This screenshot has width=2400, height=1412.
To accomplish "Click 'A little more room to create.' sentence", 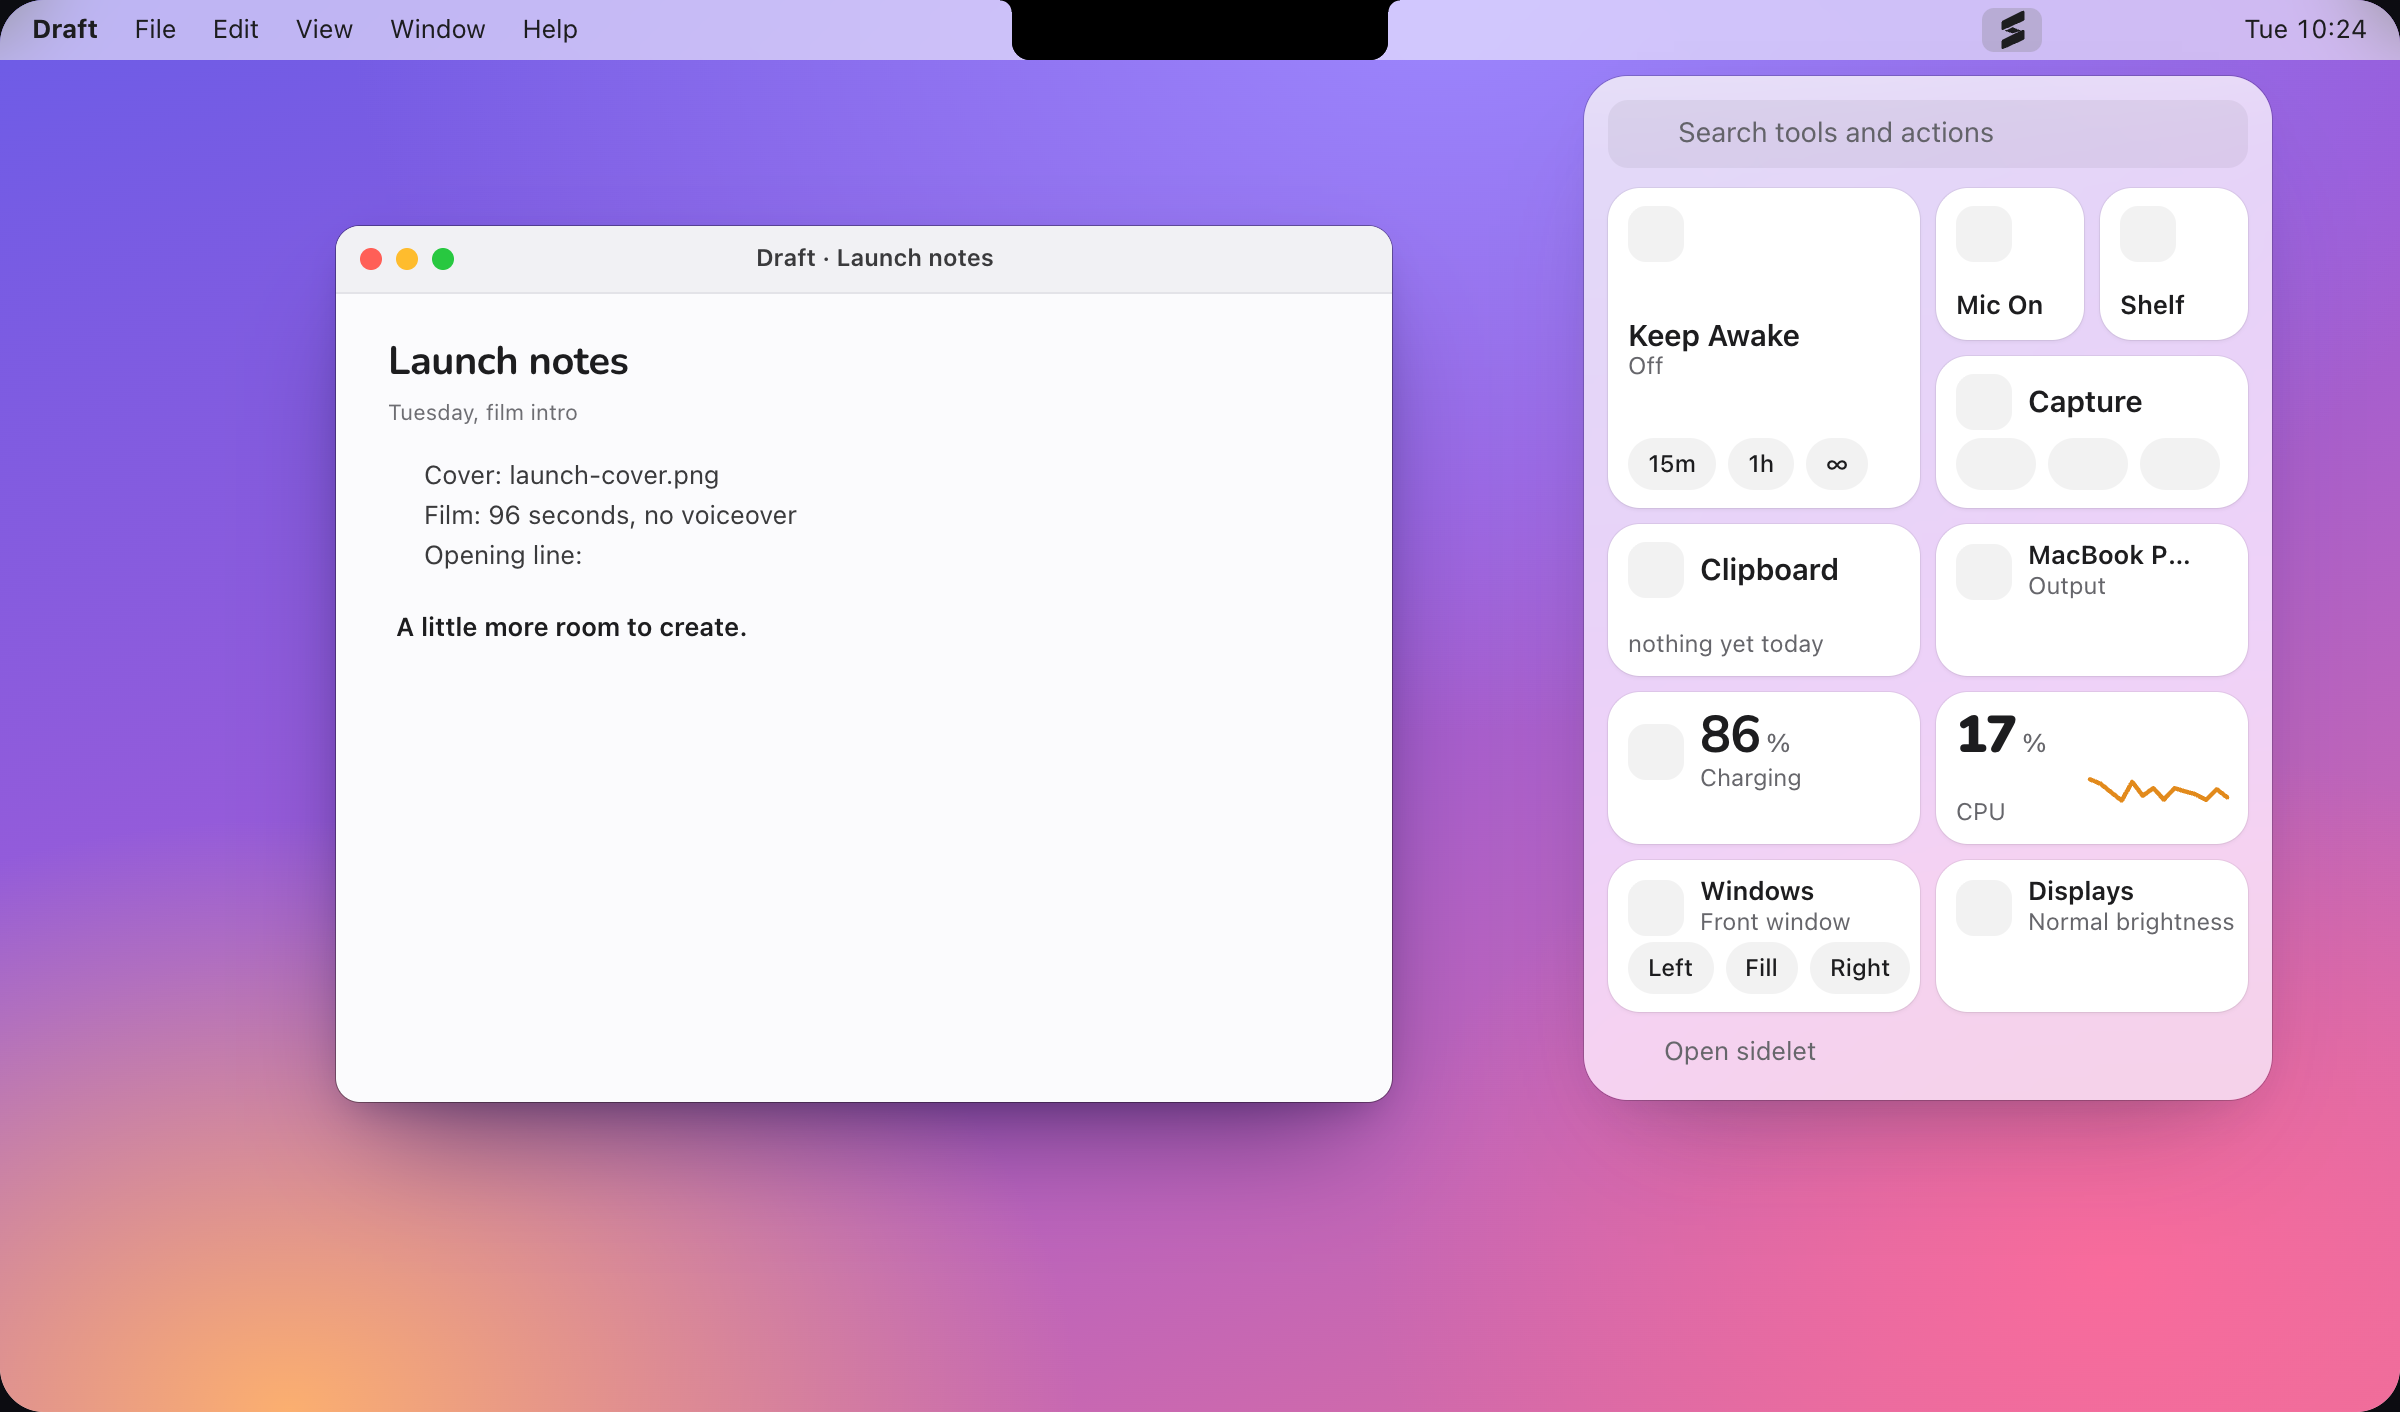I will [x=572, y=627].
